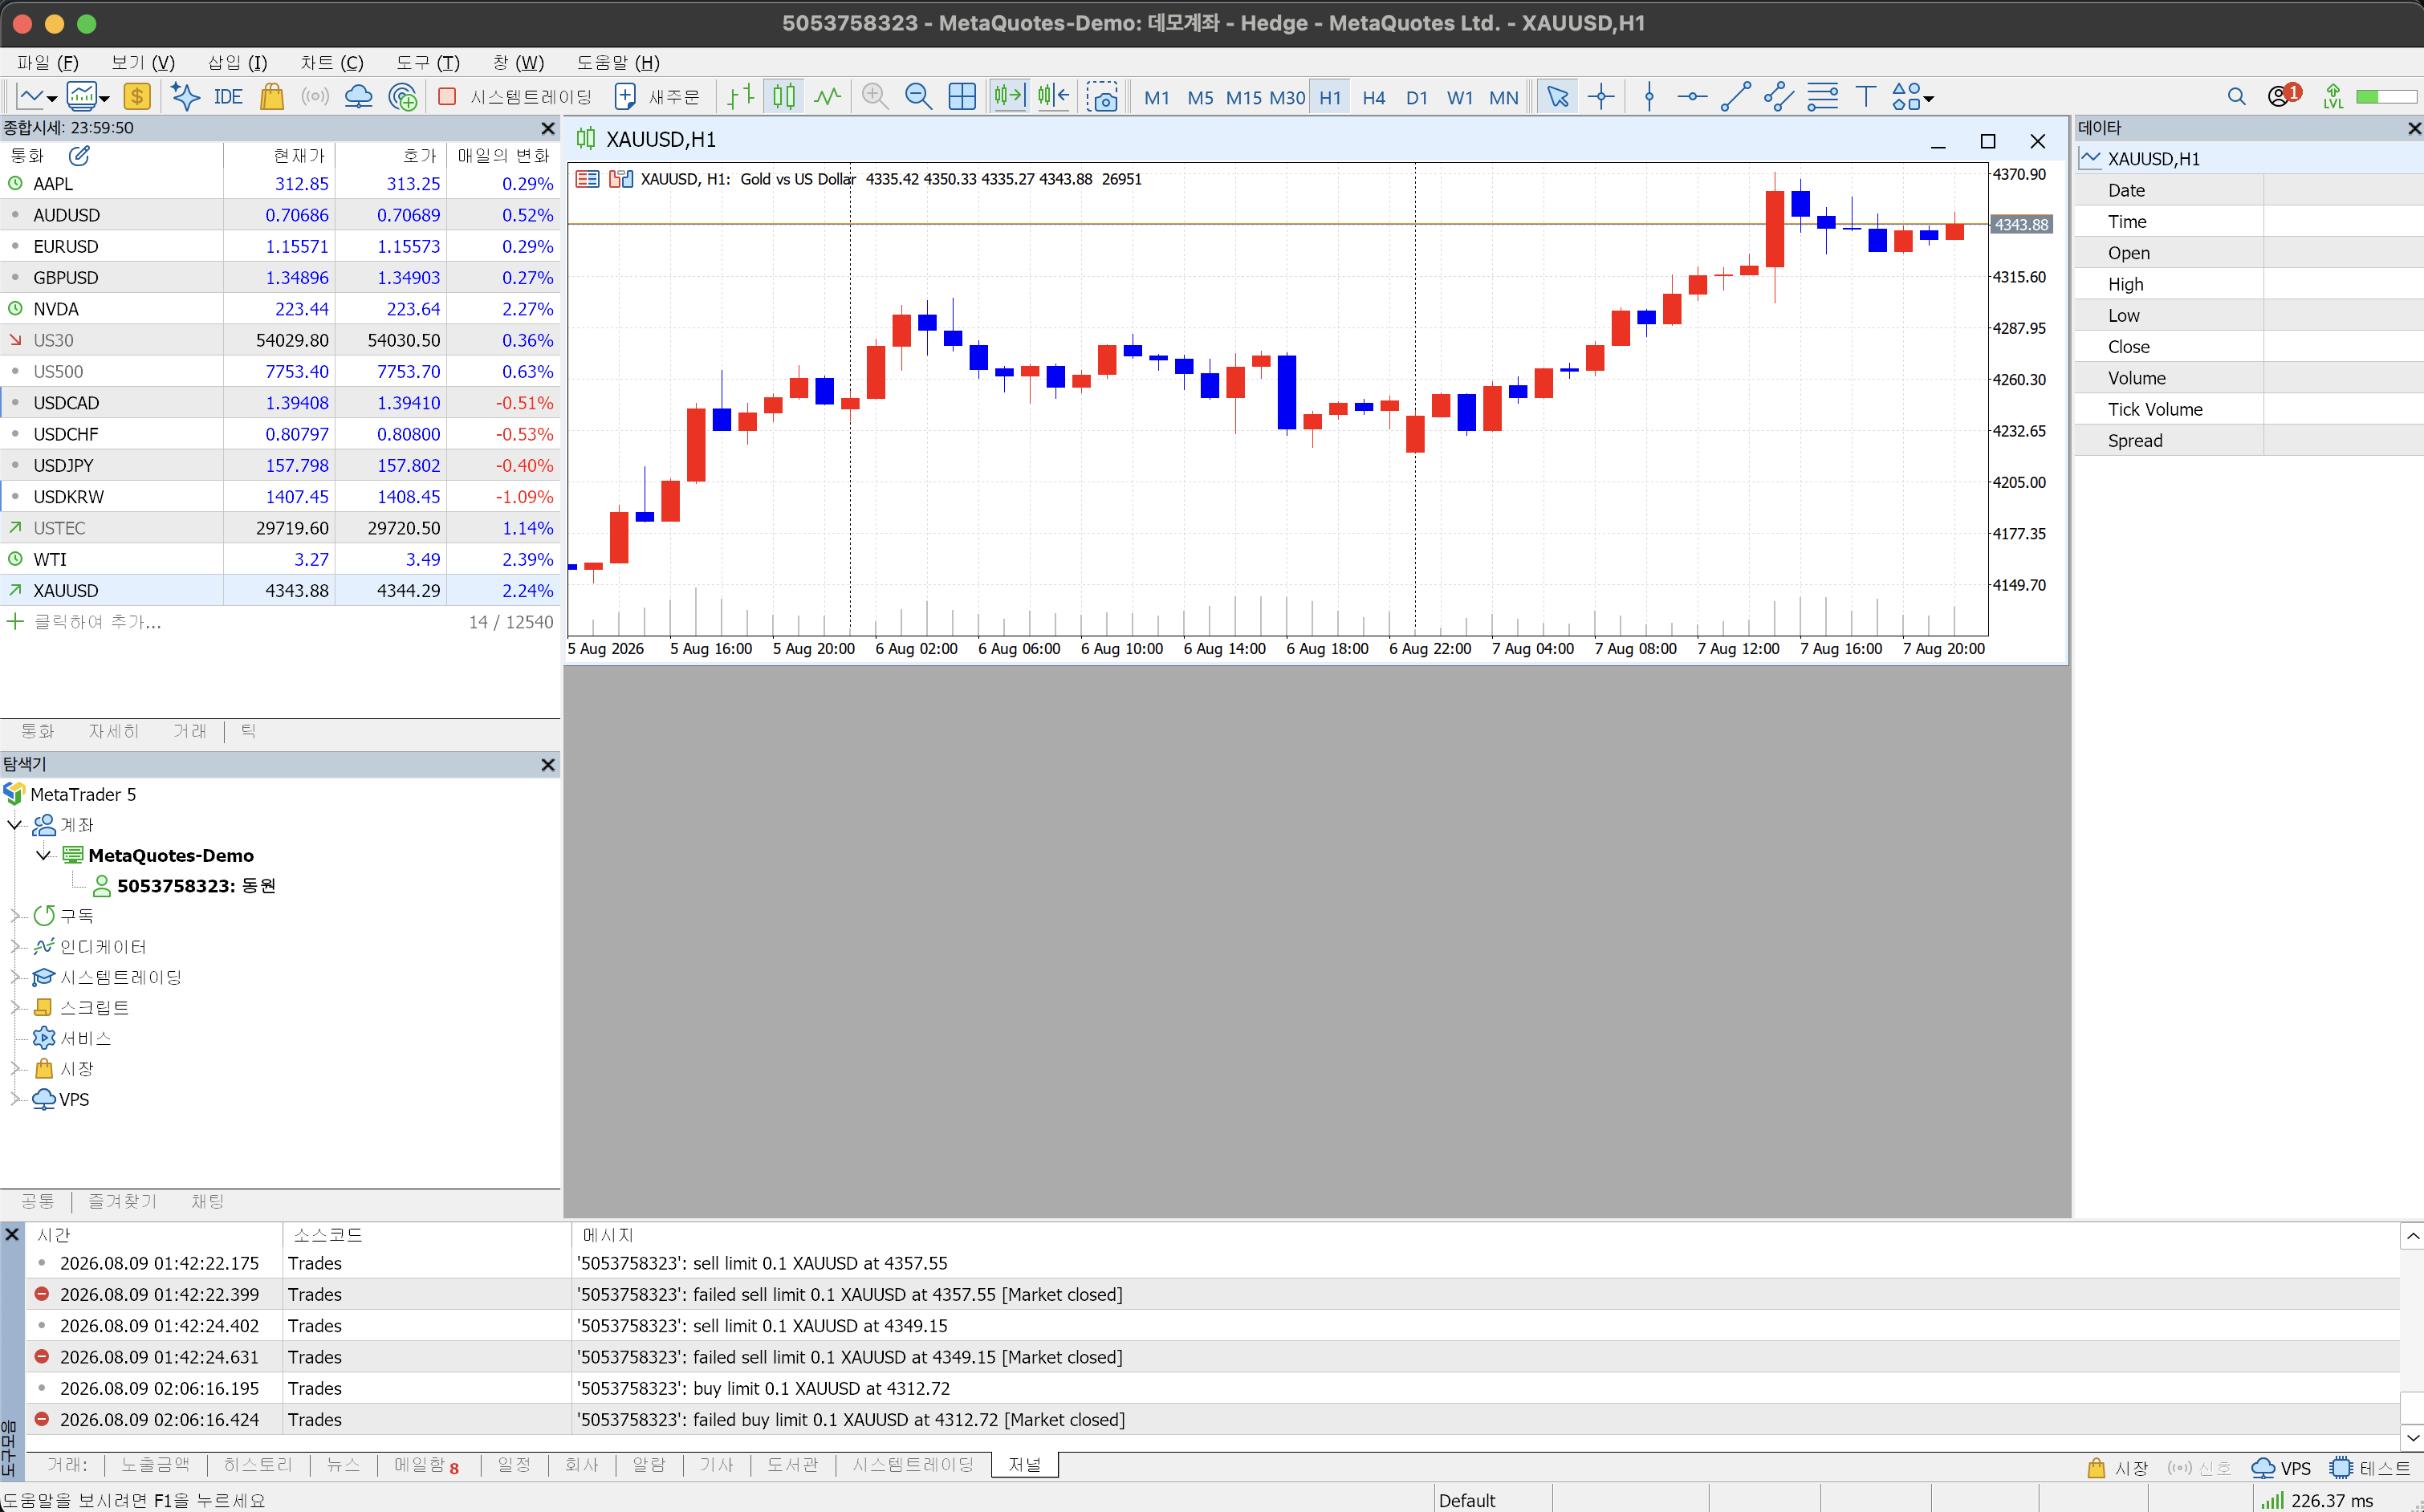Image resolution: width=2424 pixels, height=1512 pixels.
Task: Open the Market shopping bag toolbar icon
Action: 272,97
